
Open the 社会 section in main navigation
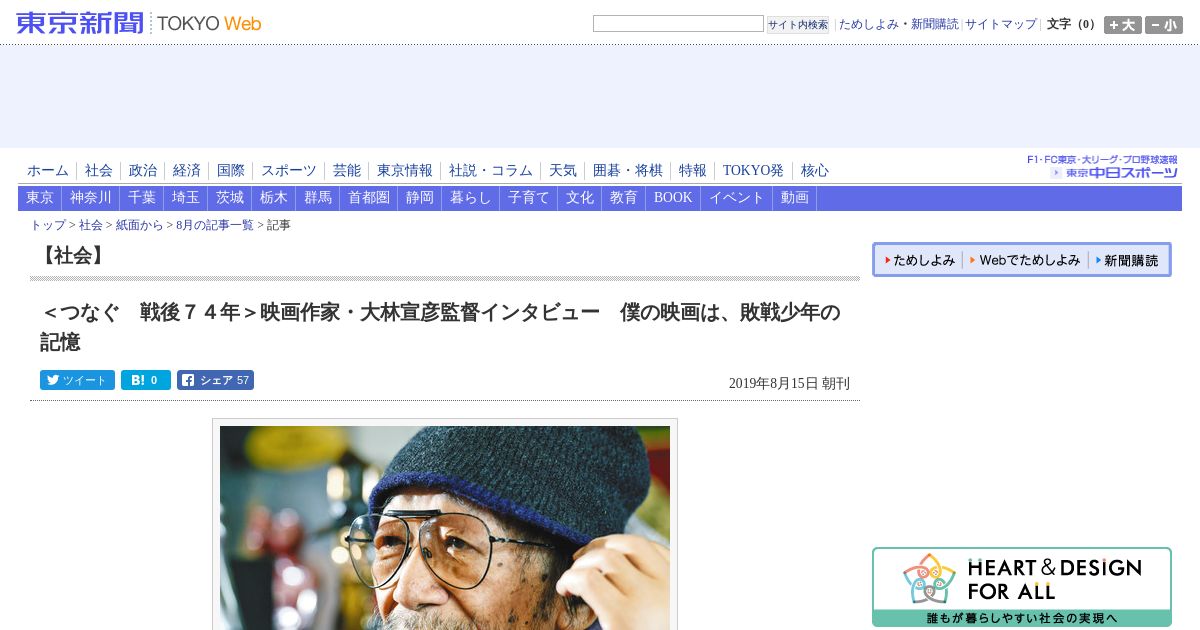click(99, 171)
